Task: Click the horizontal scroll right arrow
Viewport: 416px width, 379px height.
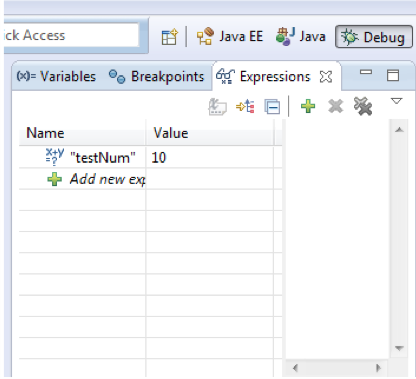Action: tap(378, 368)
